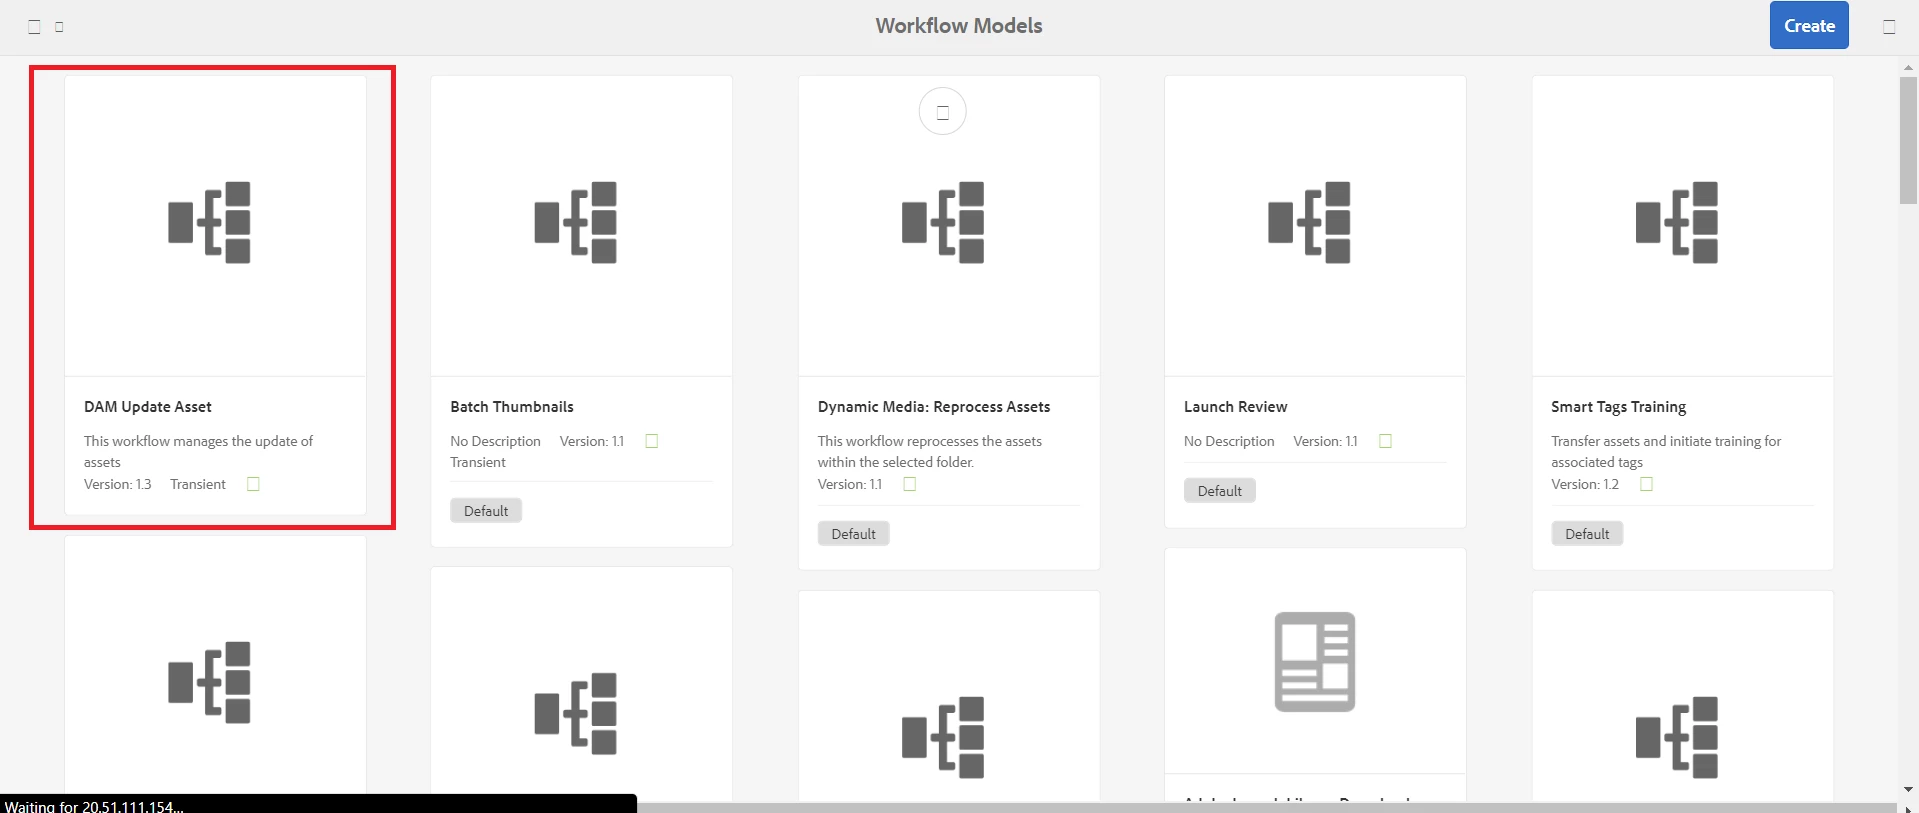The height and width of the screenshot is (813, 1919).
Task: Click Version: 1.3 on DAM Update Asset
Action: click(118, 484)
